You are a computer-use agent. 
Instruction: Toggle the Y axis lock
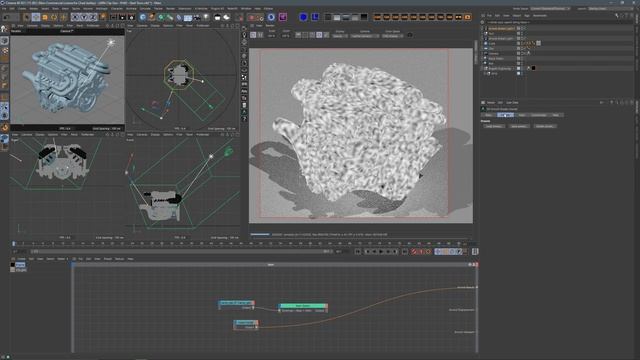point(84,17)
